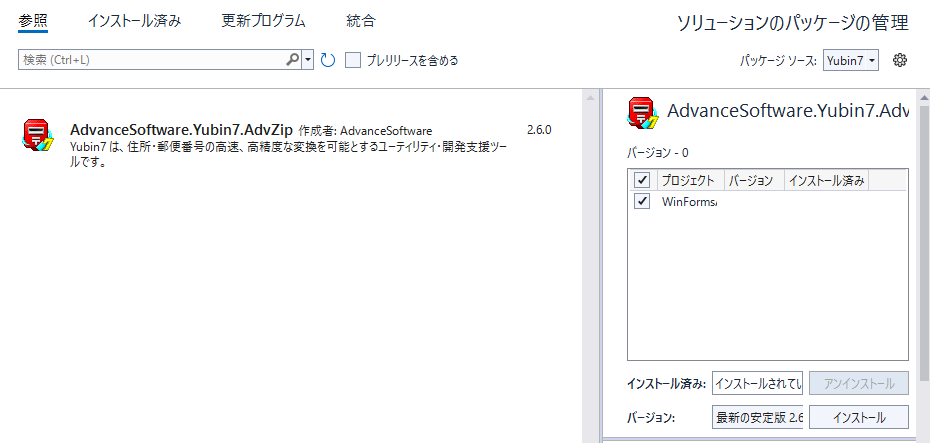
Task: Open the パッケージ ソース Yubin7 dropdown
Action: pyautogui.click(x=851, y=60)
